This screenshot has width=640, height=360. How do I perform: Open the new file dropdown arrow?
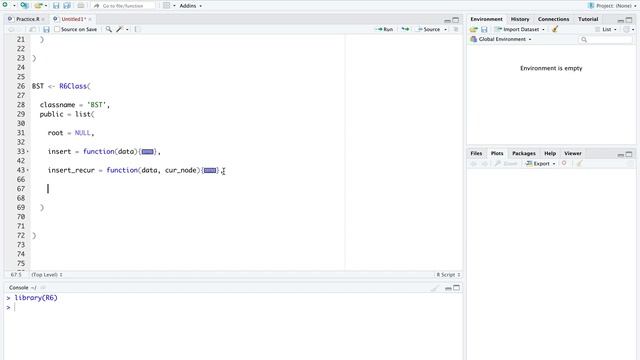click(14, 6)
